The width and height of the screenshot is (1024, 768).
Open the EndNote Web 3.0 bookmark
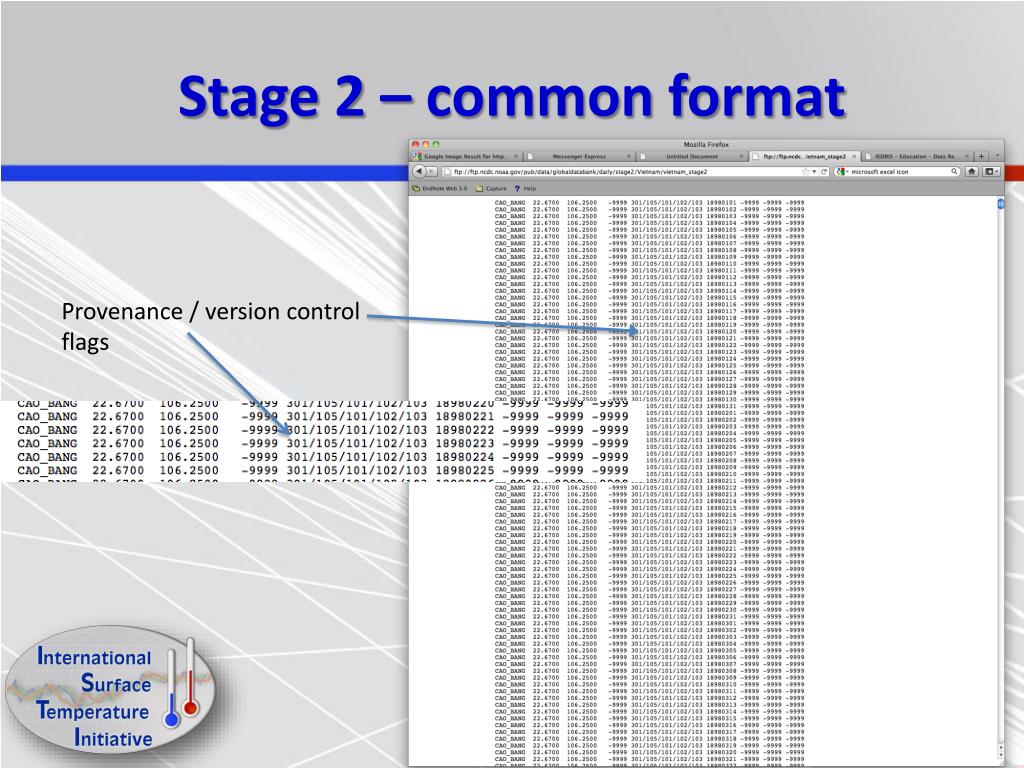coord(440,189)
